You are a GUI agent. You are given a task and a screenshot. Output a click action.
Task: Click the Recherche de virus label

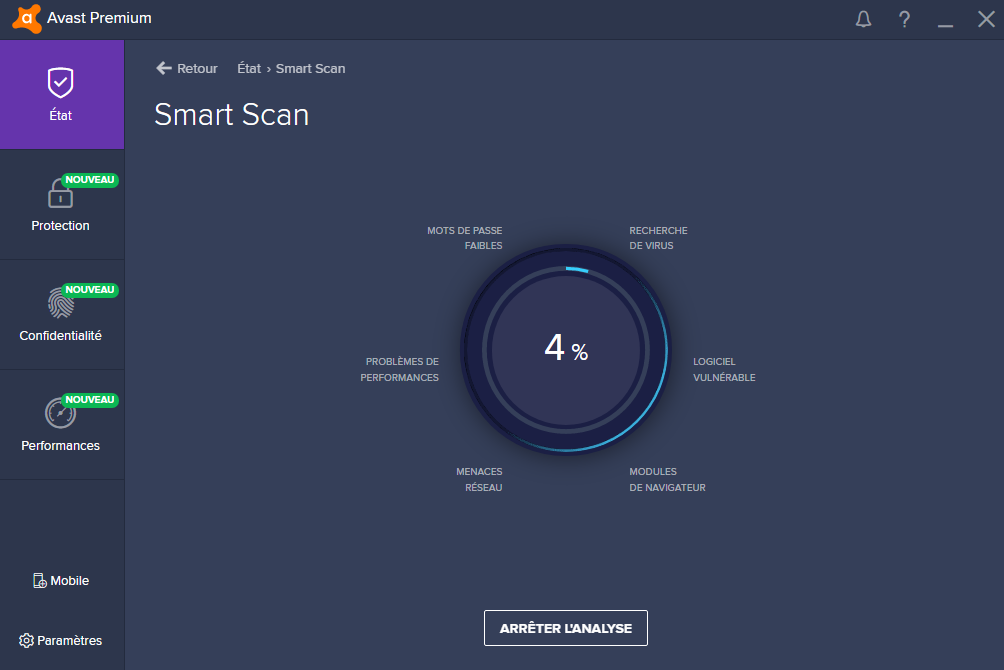click(x=658, y=238)
